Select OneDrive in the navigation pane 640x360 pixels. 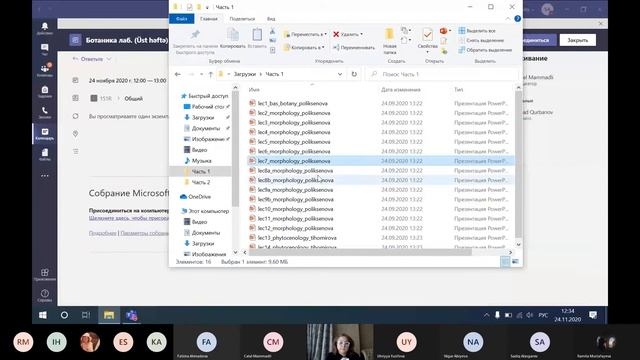(x=195, y=197)
